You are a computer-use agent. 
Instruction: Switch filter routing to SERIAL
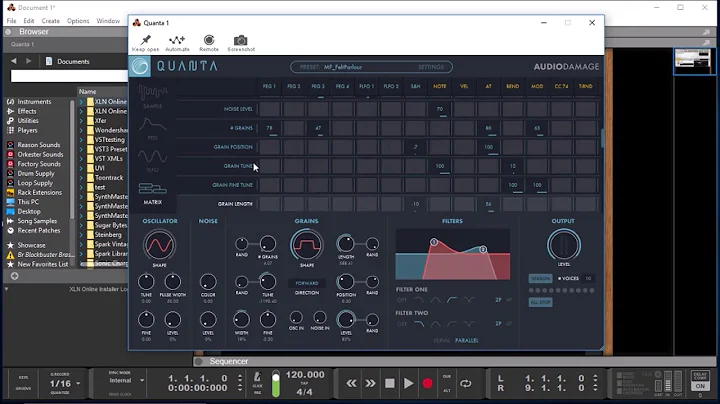pyautogui.click(x=442, y=341)
